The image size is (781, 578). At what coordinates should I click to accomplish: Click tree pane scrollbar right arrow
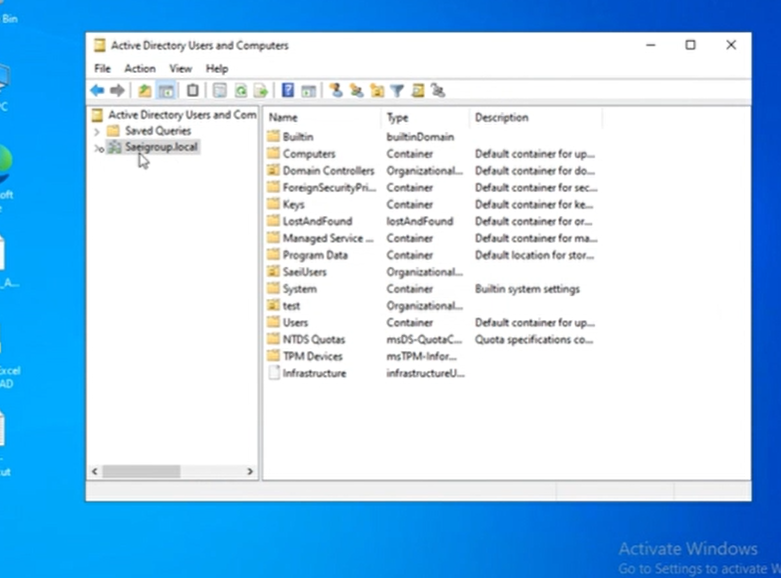tap(250, 471)
